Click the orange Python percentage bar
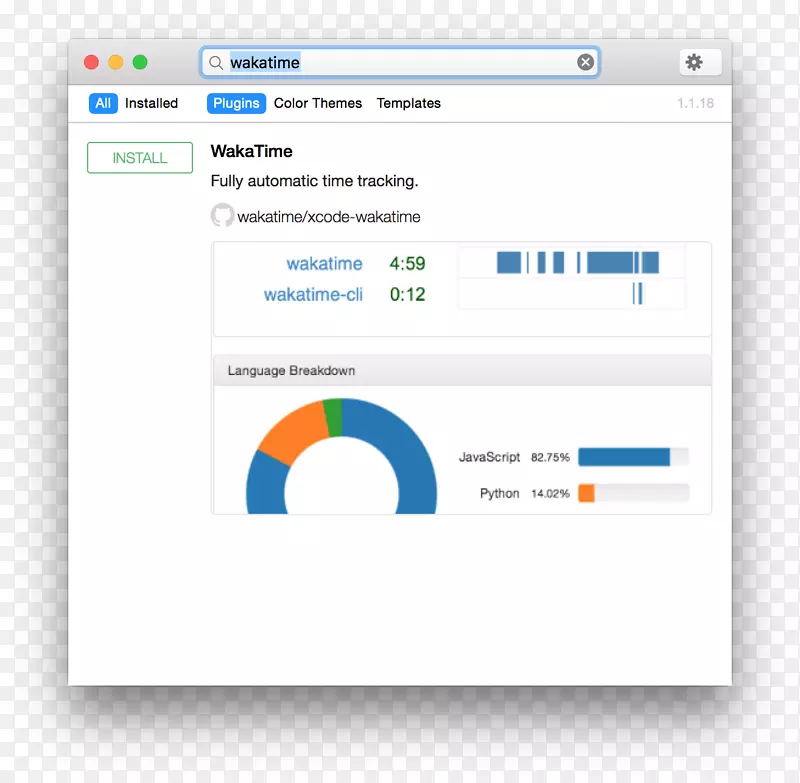800x783 pixels. 587,493
